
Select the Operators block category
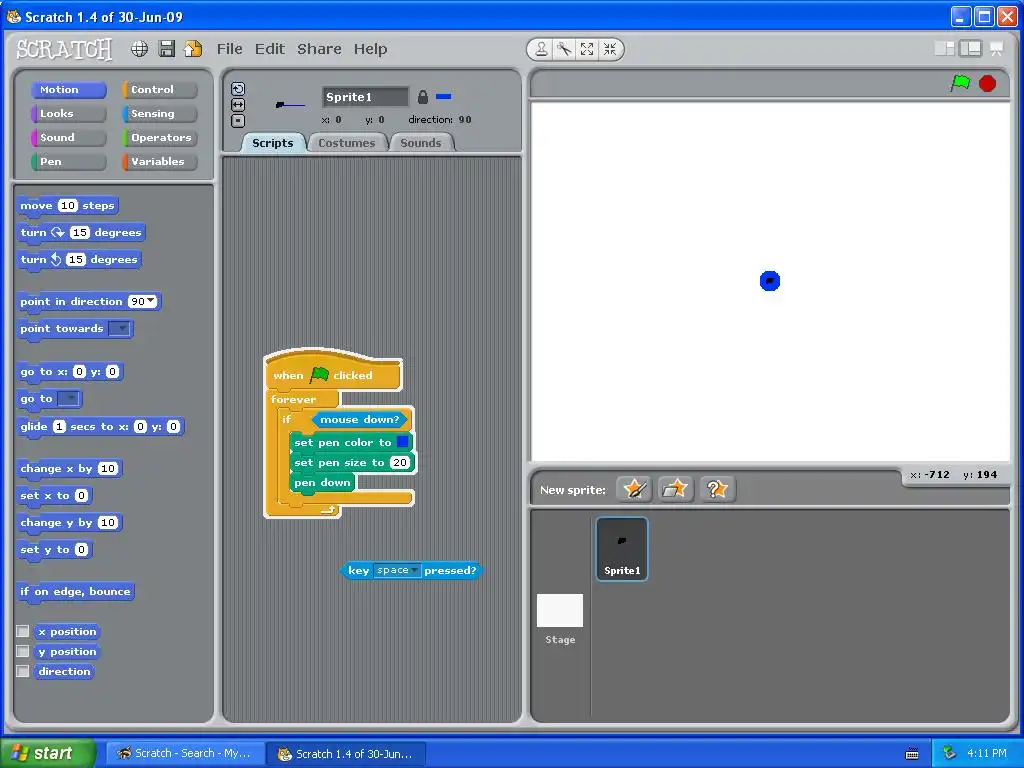[159, 138]
